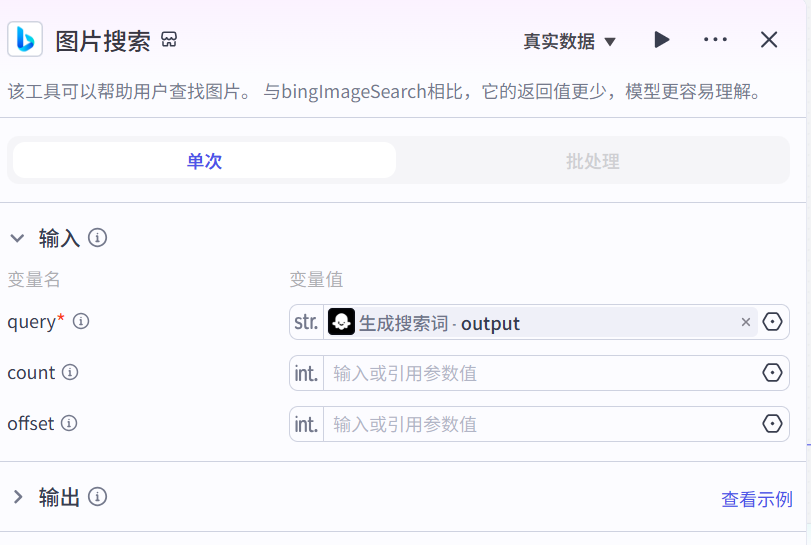Click the plugin badge icon beside 图片搜索
Image resolution: width=811 pixels, height=545 pixels.
pyautogui.click(x=169, y=40)
